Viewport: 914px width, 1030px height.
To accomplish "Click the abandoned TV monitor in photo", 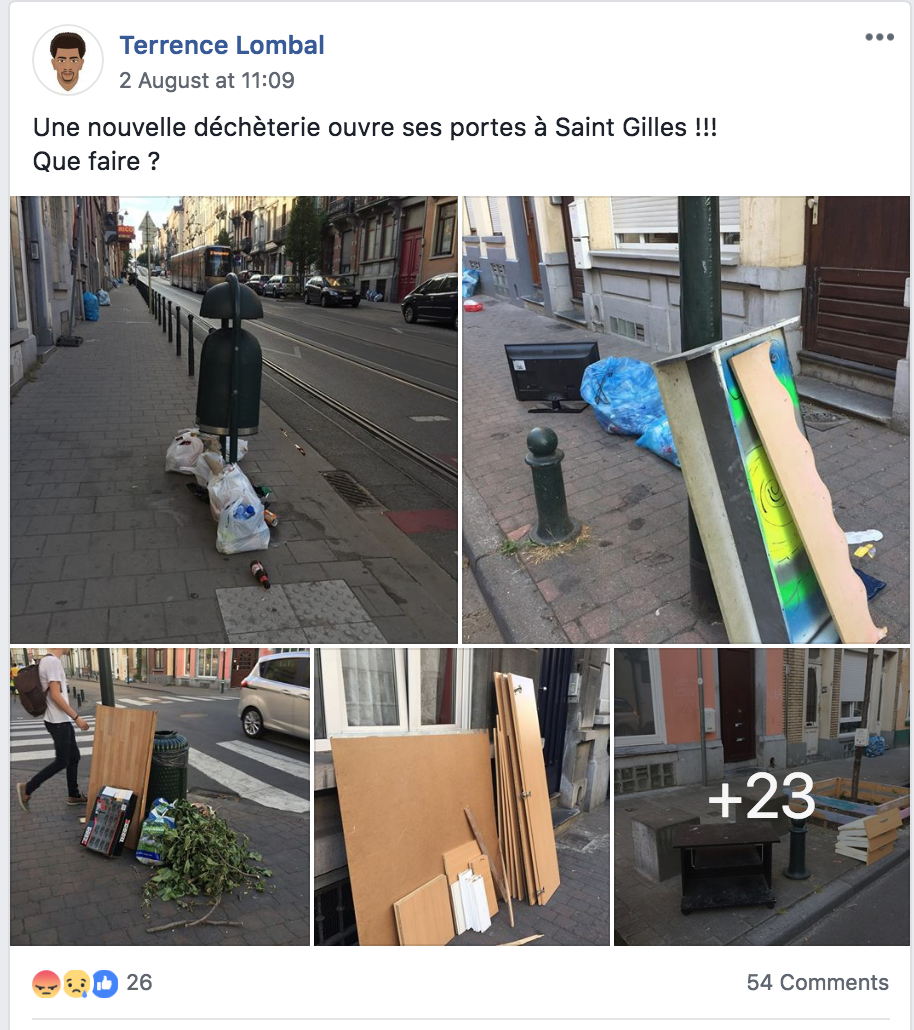I will pos(552,376).
